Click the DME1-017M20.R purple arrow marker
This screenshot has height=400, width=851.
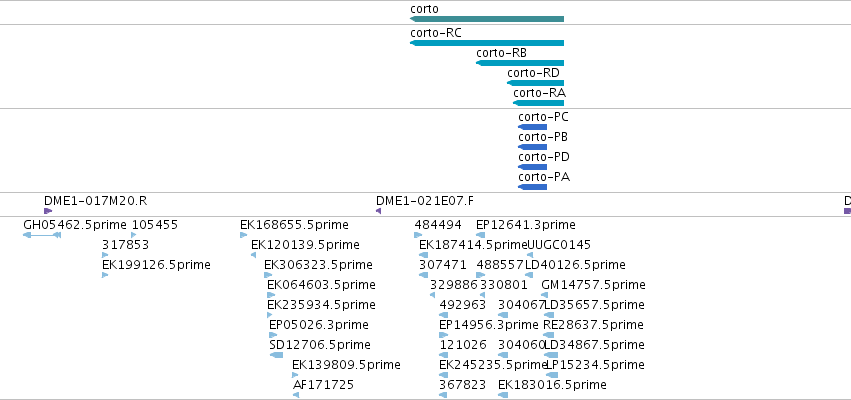point(48,211)
